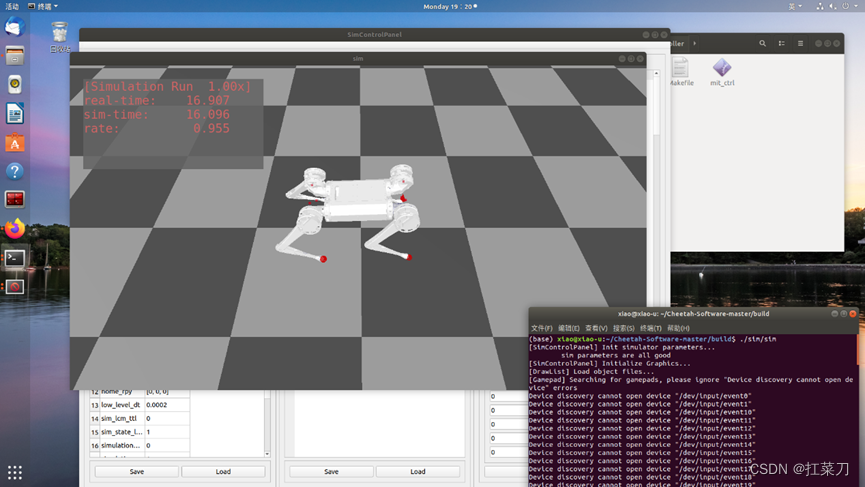Viewport: 865px width, 487px height.
Task: Toggle list view in the file manager
Action: point(782,44)
